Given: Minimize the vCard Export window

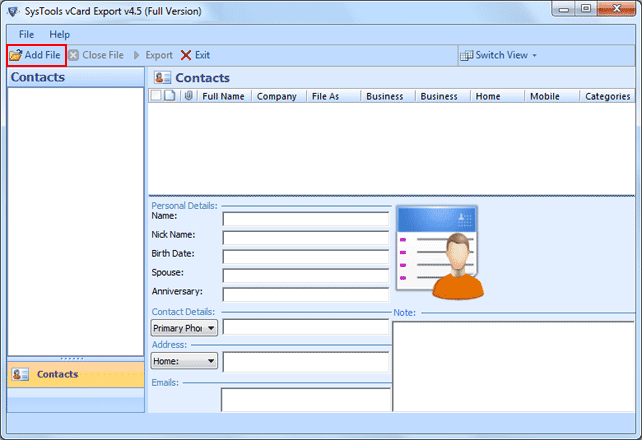Looking at the screenshot, I should (564, 9).
